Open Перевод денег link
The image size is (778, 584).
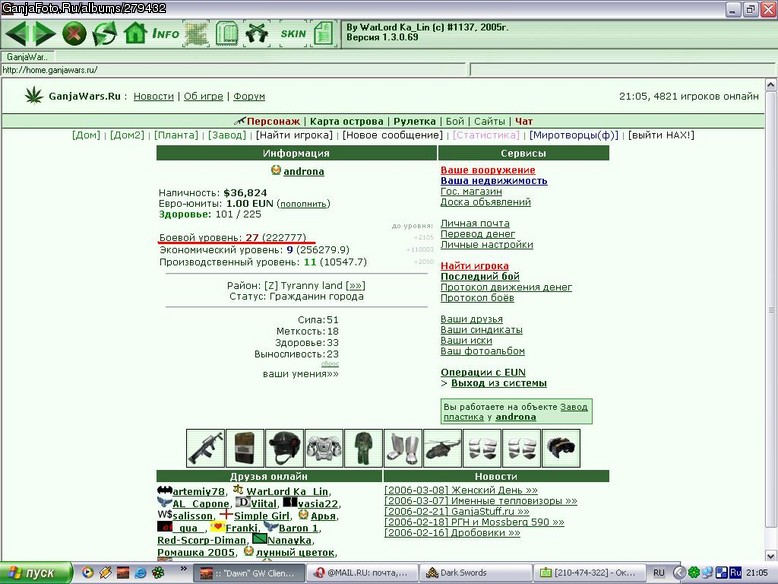(x=477, y=234)
